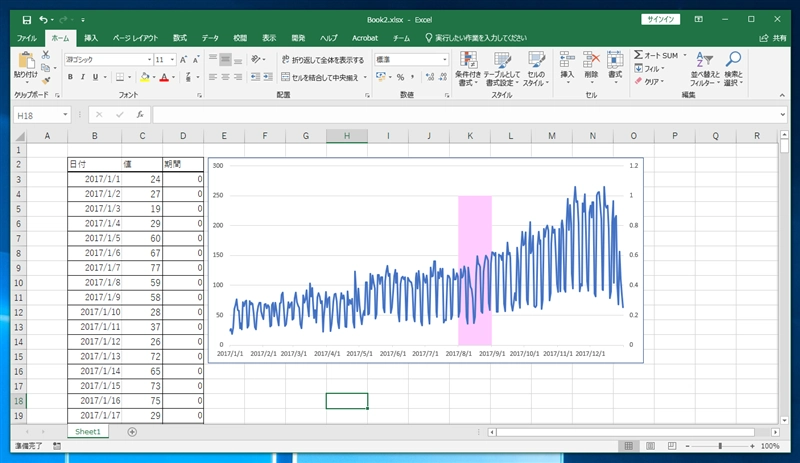800x463 pixels.
Task: Click the Paste clipboard icon
Action: pyautogui.click(x=26, y=60)
